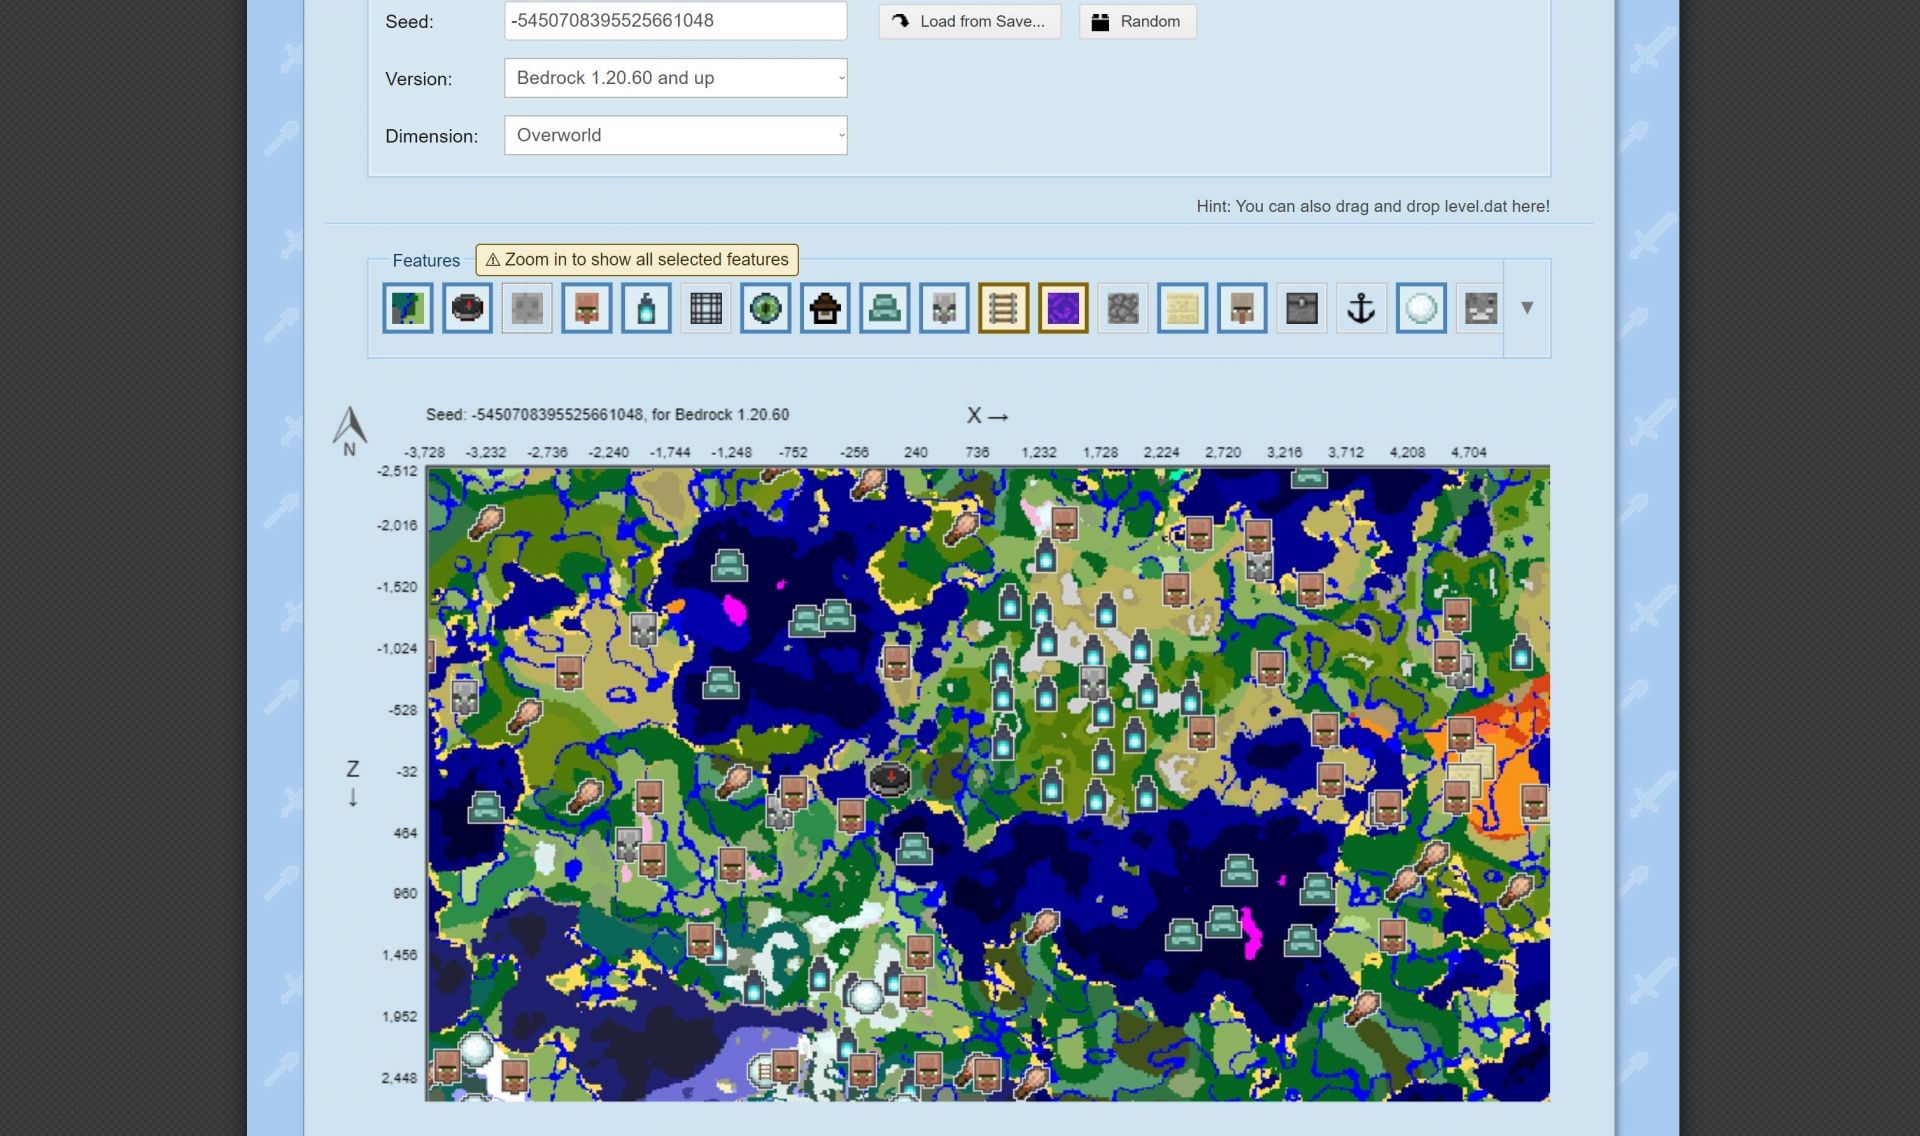Viewport: 1920px width, 1136px height.
Task: Toggle the Ruined Portal purple icon
Action: coord(1063,308)
